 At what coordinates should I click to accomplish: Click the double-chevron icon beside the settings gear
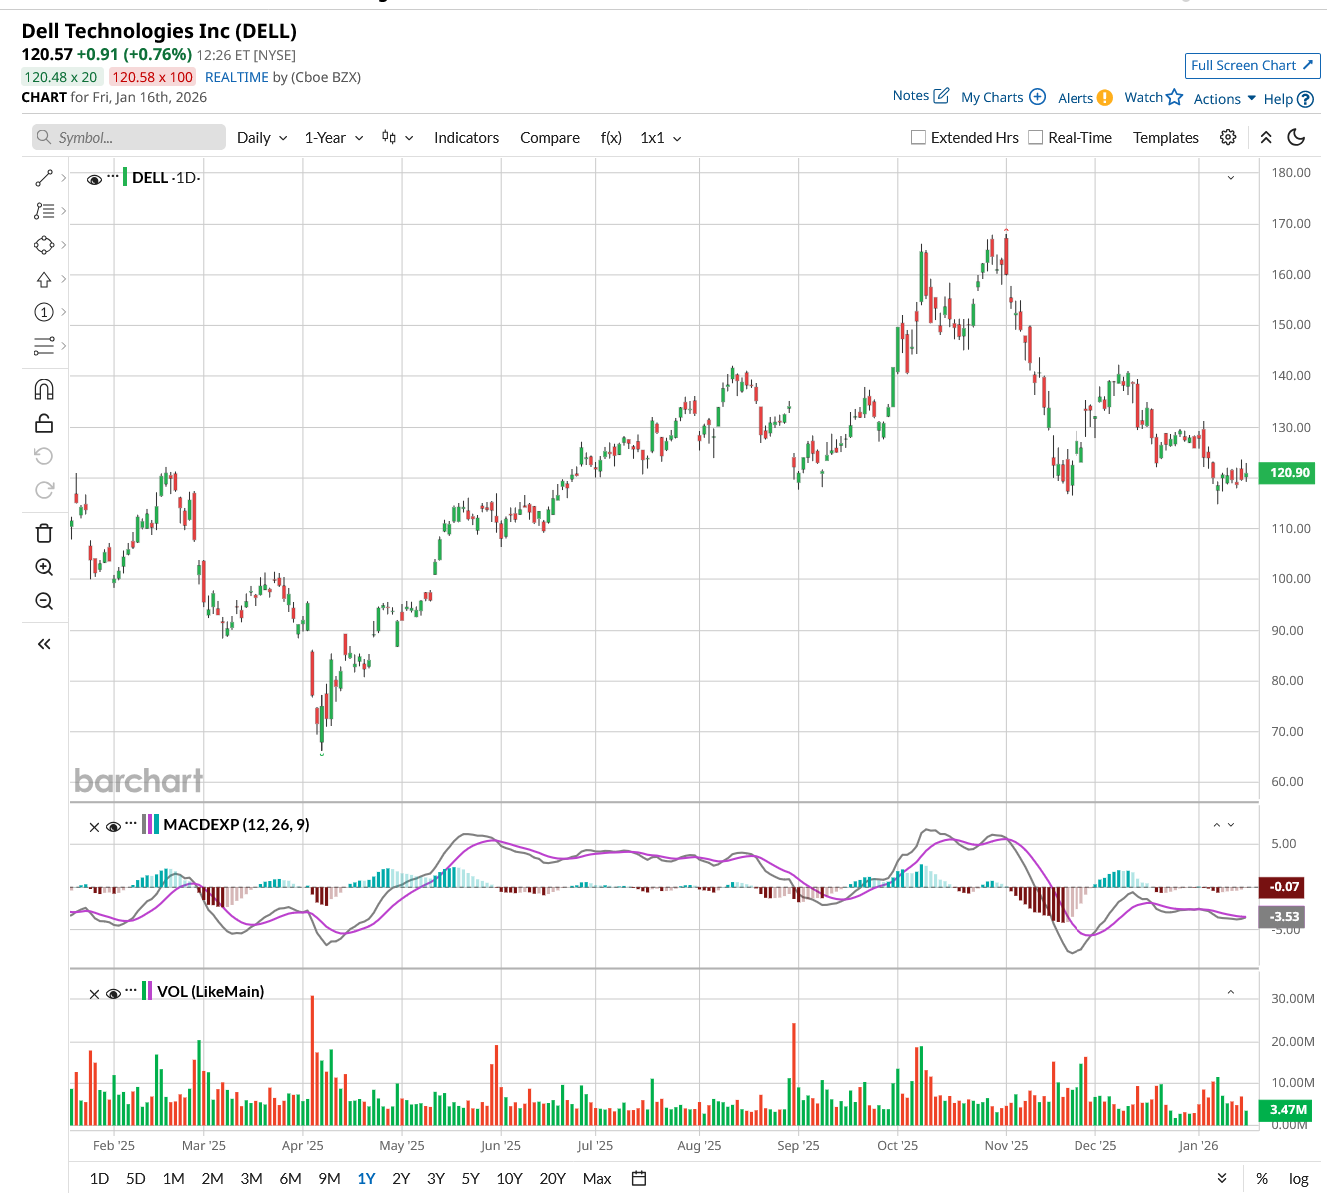(x=1266, y=137)
